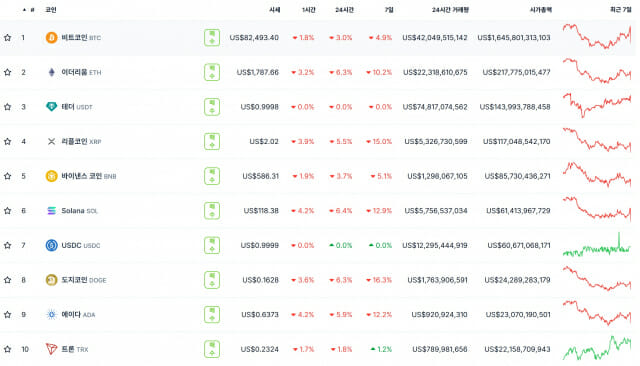The height and width of the screenshot is (366, 640).
Task: Click the USDC green 7-day sparkline chart
Action: click(x=597, y=245)
